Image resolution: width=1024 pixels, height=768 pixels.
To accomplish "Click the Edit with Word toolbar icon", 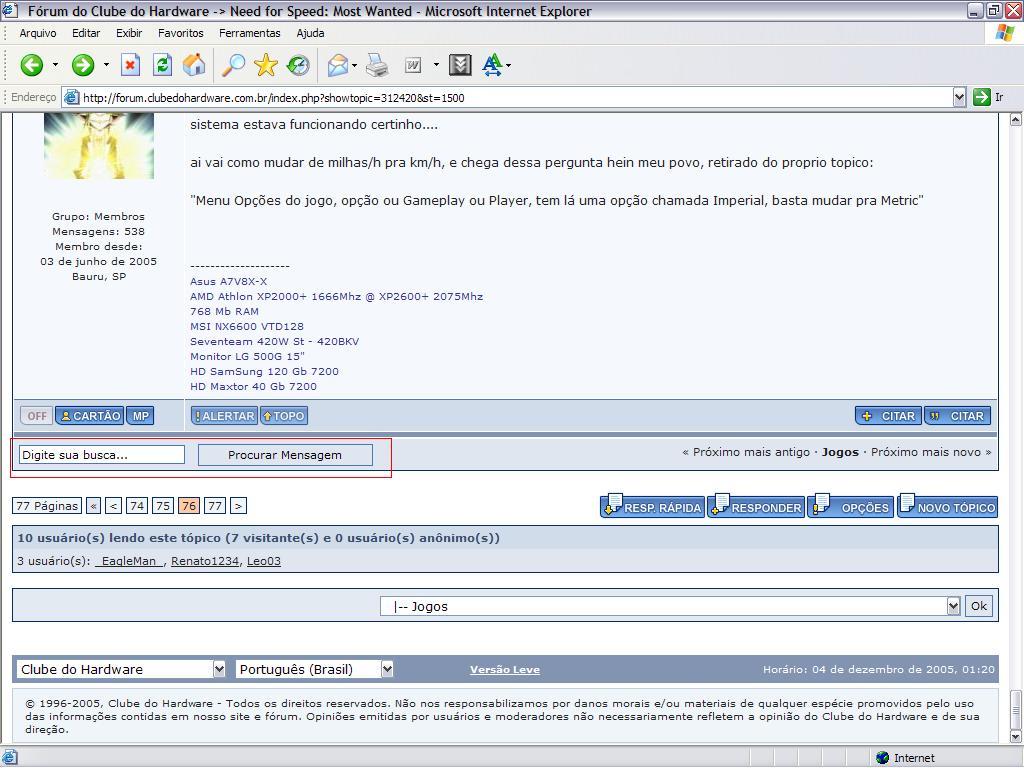I will [413, 65].
